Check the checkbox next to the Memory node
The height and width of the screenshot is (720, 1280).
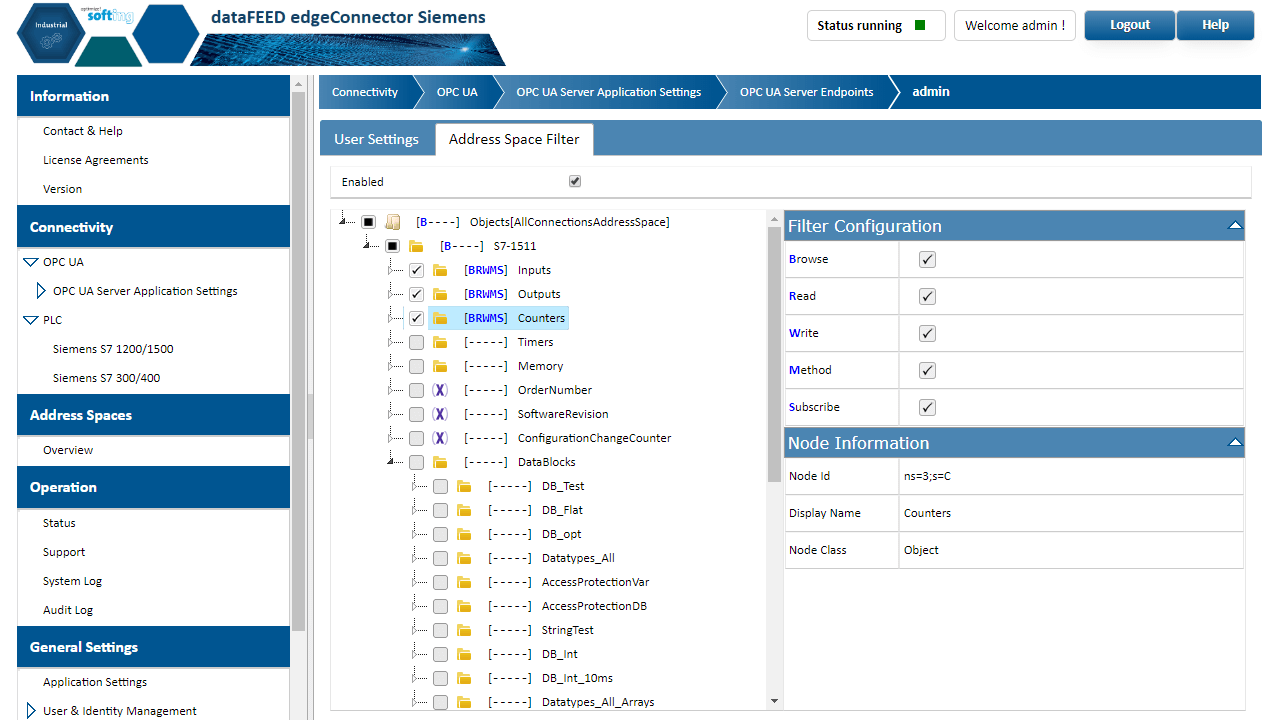tap(416, 366)
